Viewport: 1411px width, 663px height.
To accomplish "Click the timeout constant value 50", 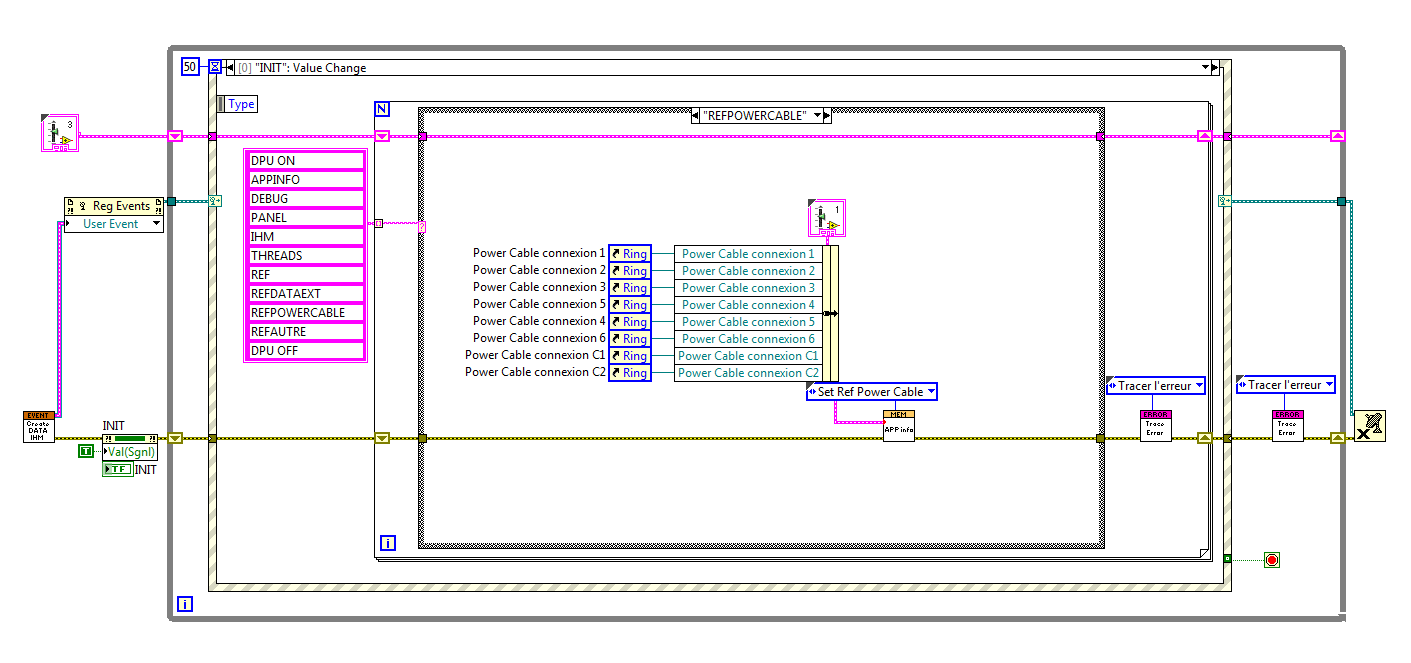I will pyautogui.click(x=190, y=67).
